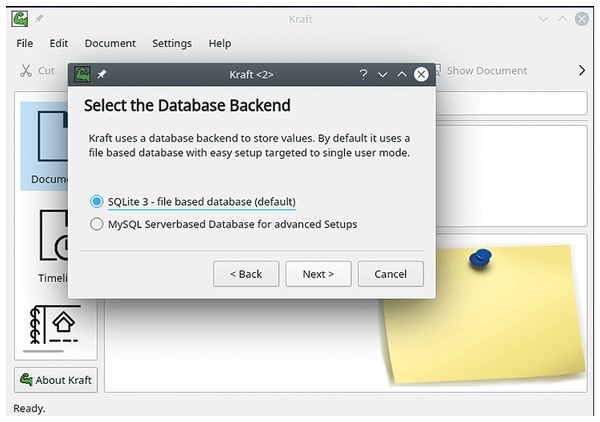Click the About Kraft button

pos(56,380)
